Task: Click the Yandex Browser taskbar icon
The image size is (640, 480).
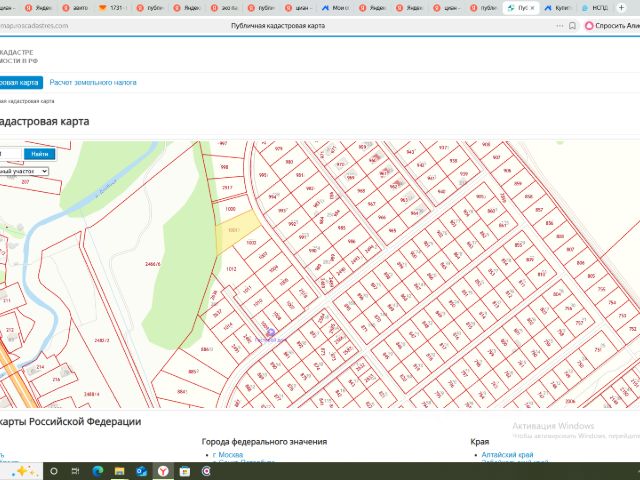Action: tap(163, 471)
